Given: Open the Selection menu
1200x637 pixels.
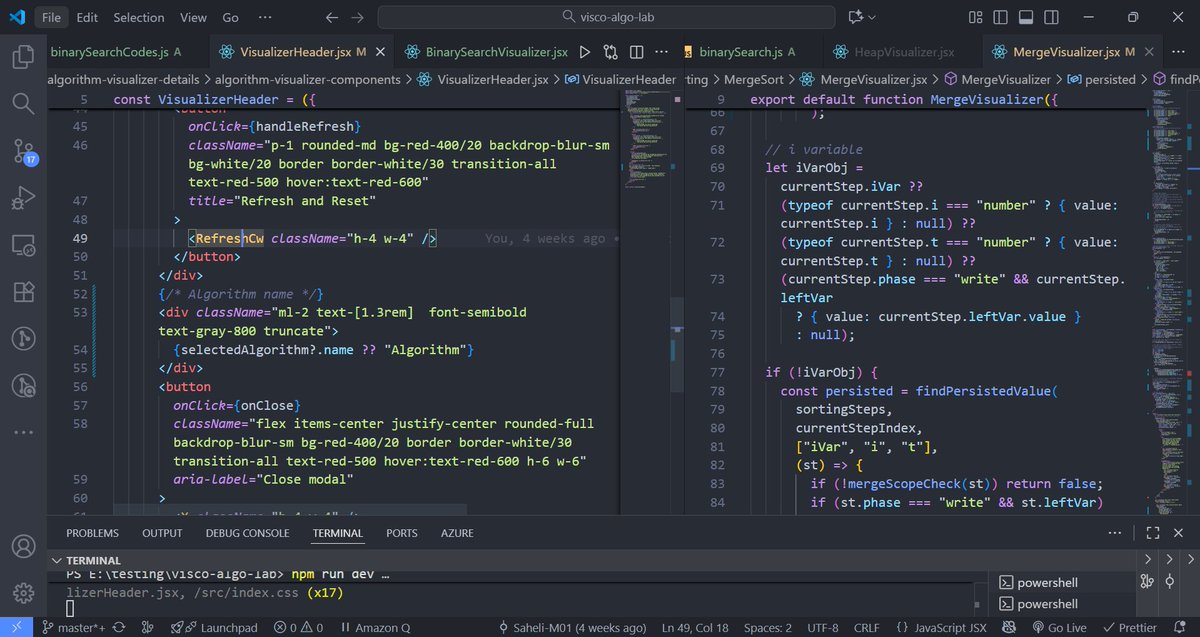Looking at the screenshot, I should coord(138,17).
